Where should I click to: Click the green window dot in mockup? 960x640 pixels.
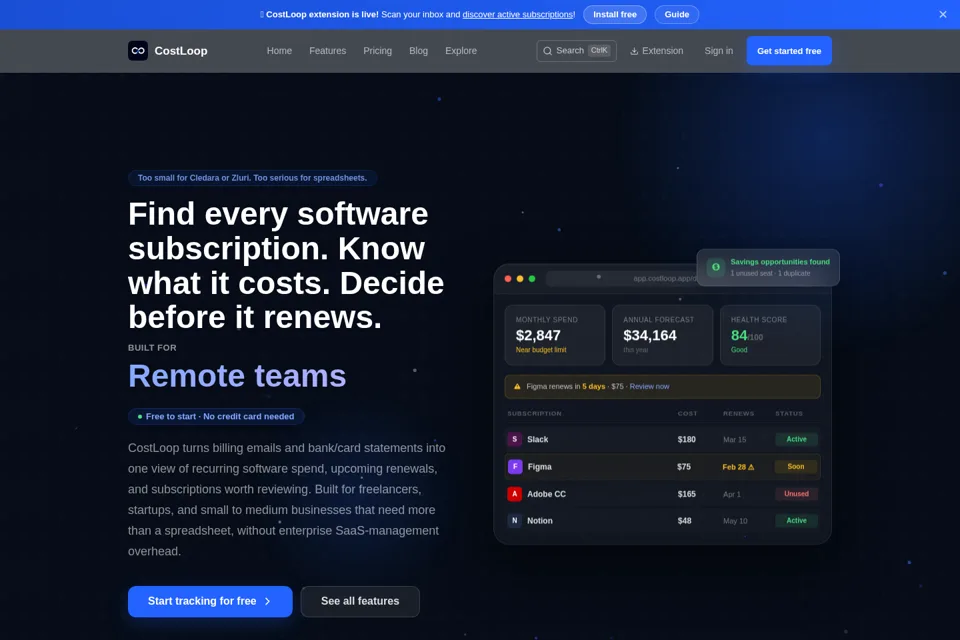coord(532,279)
